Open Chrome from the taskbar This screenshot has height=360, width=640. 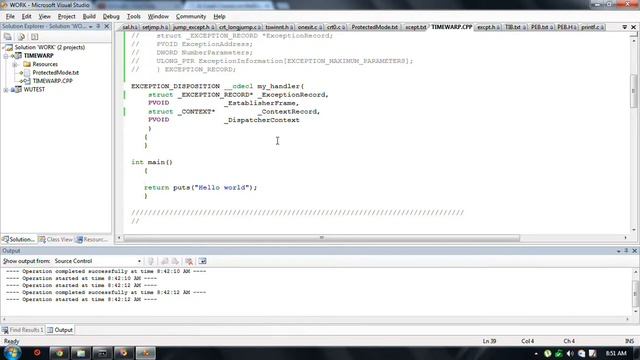point(59,353)
